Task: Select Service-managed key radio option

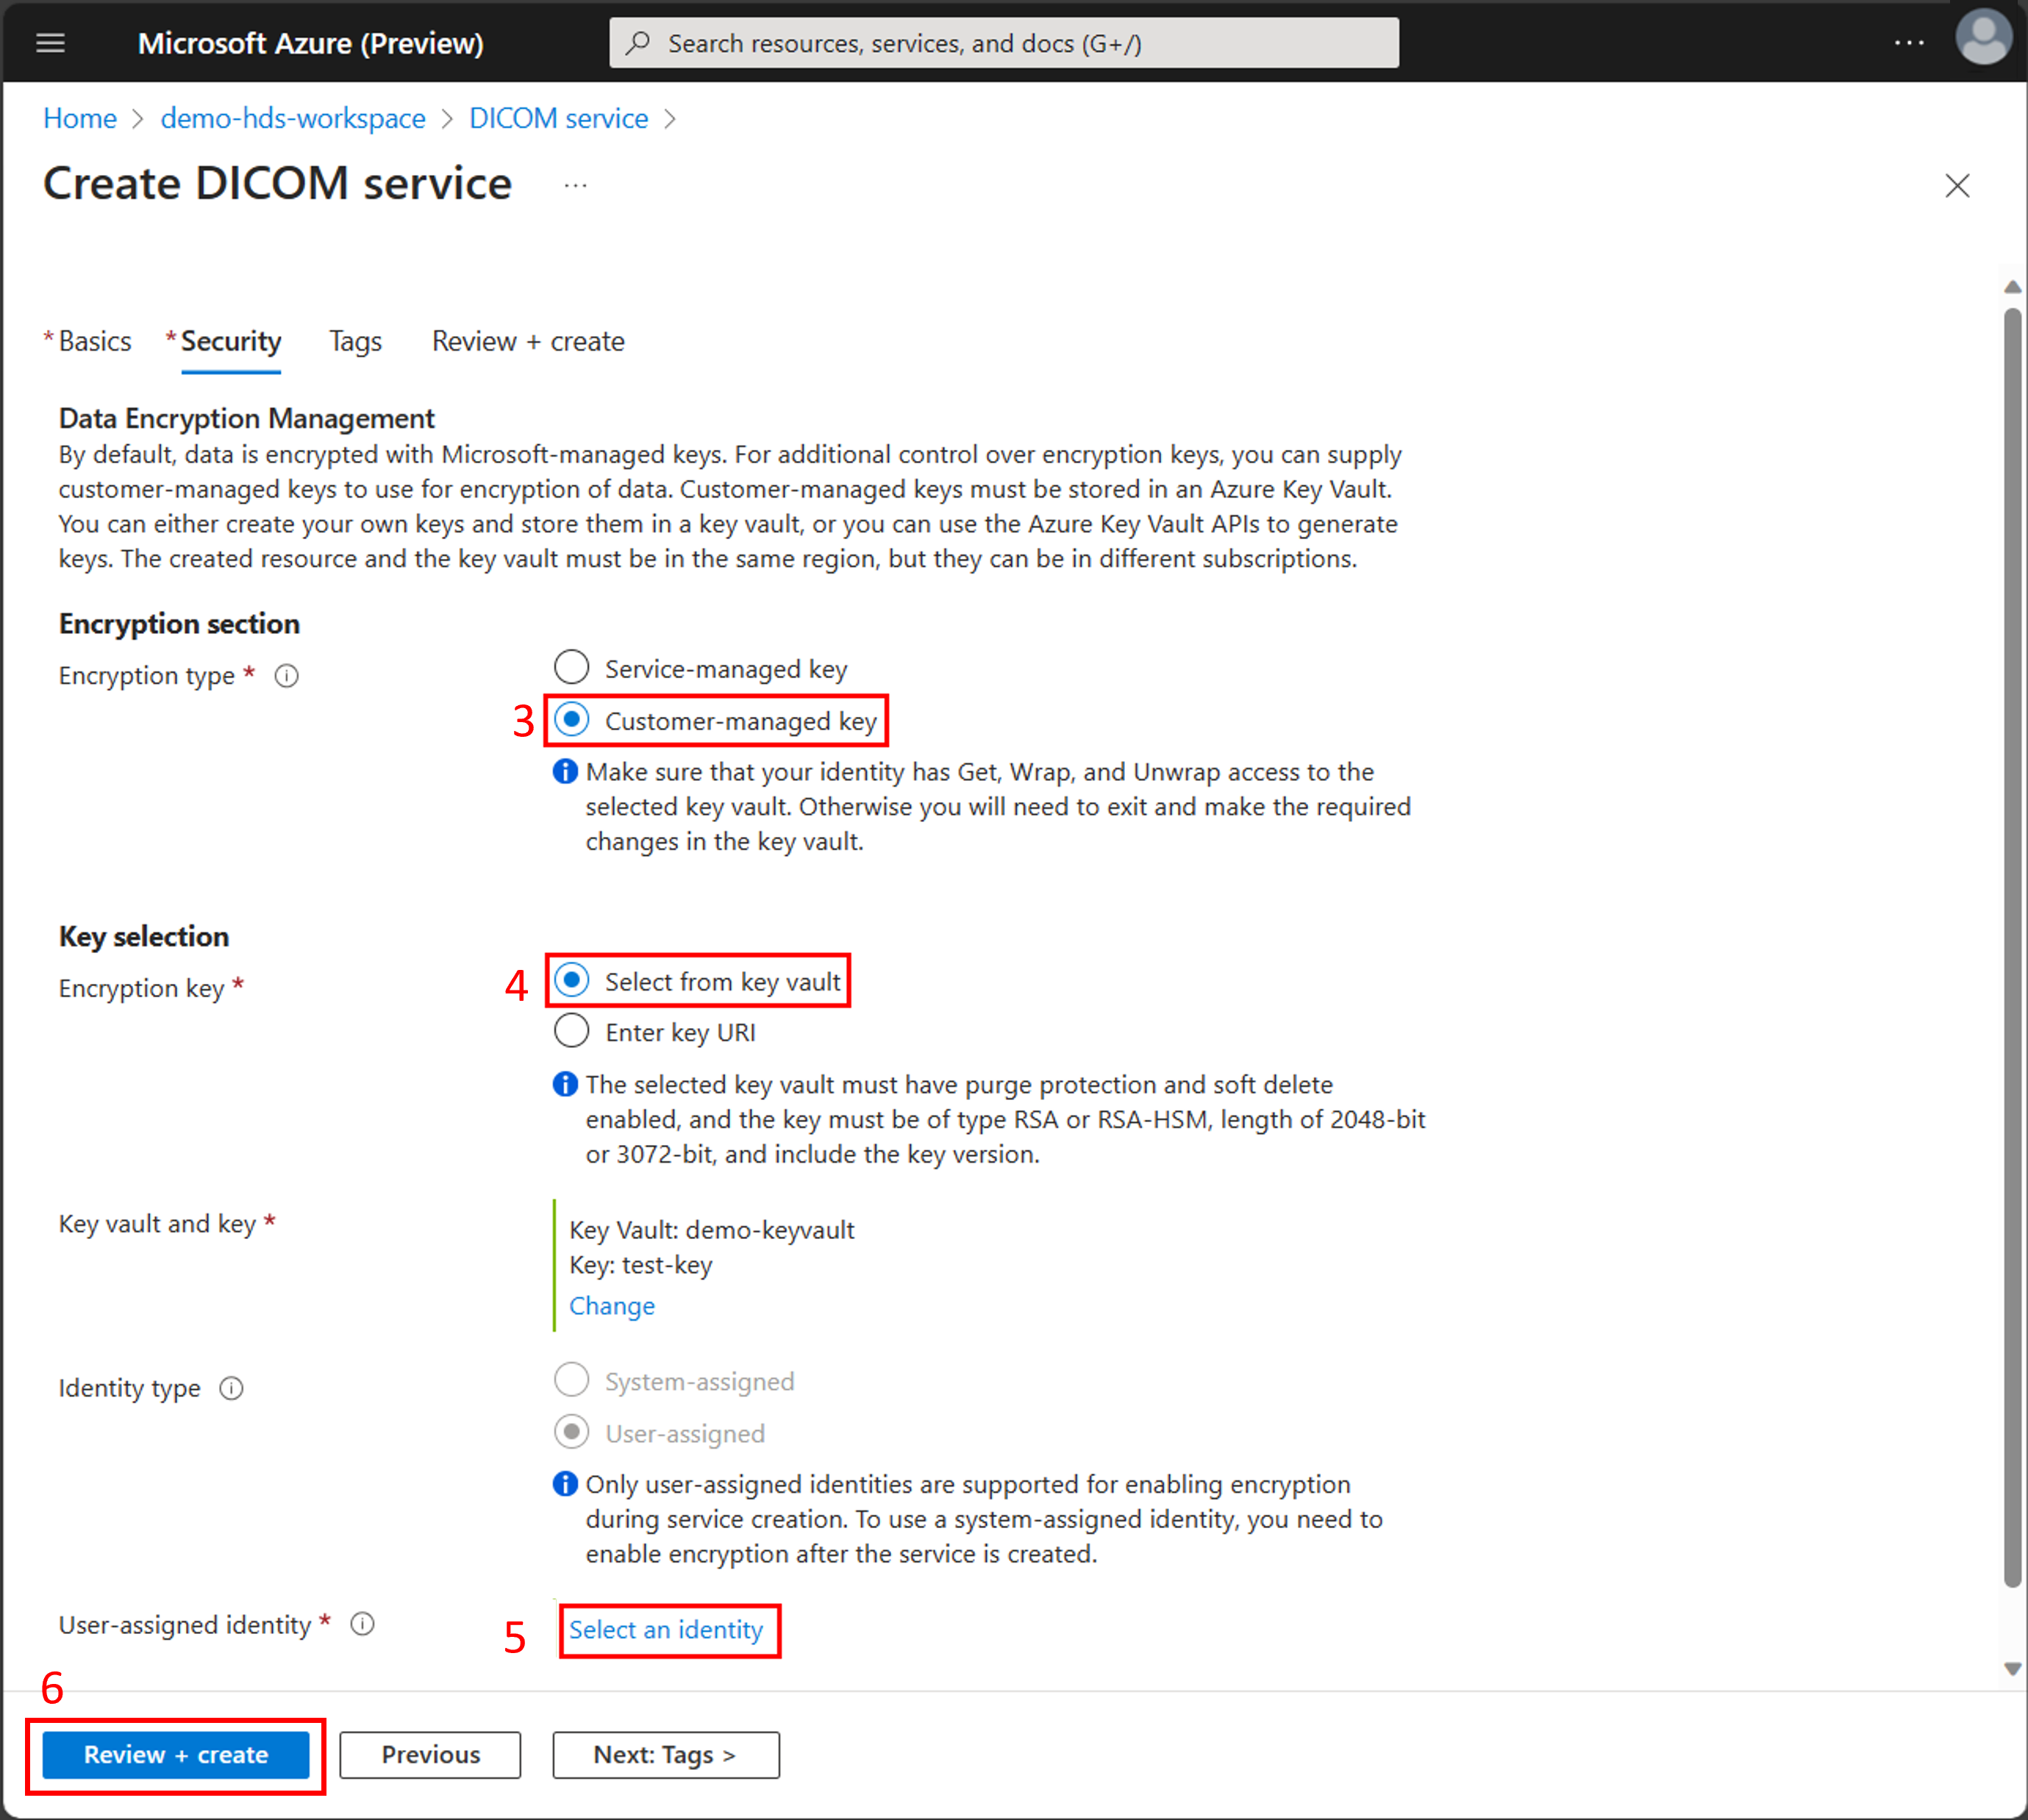Action: [572, 668]
